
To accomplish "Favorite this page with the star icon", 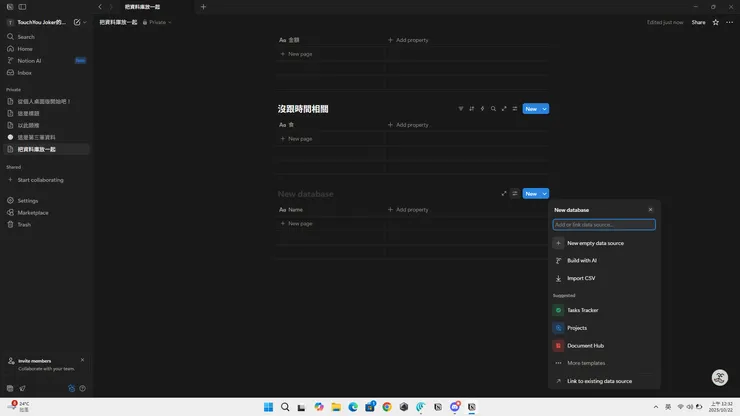I will point(715,22).
